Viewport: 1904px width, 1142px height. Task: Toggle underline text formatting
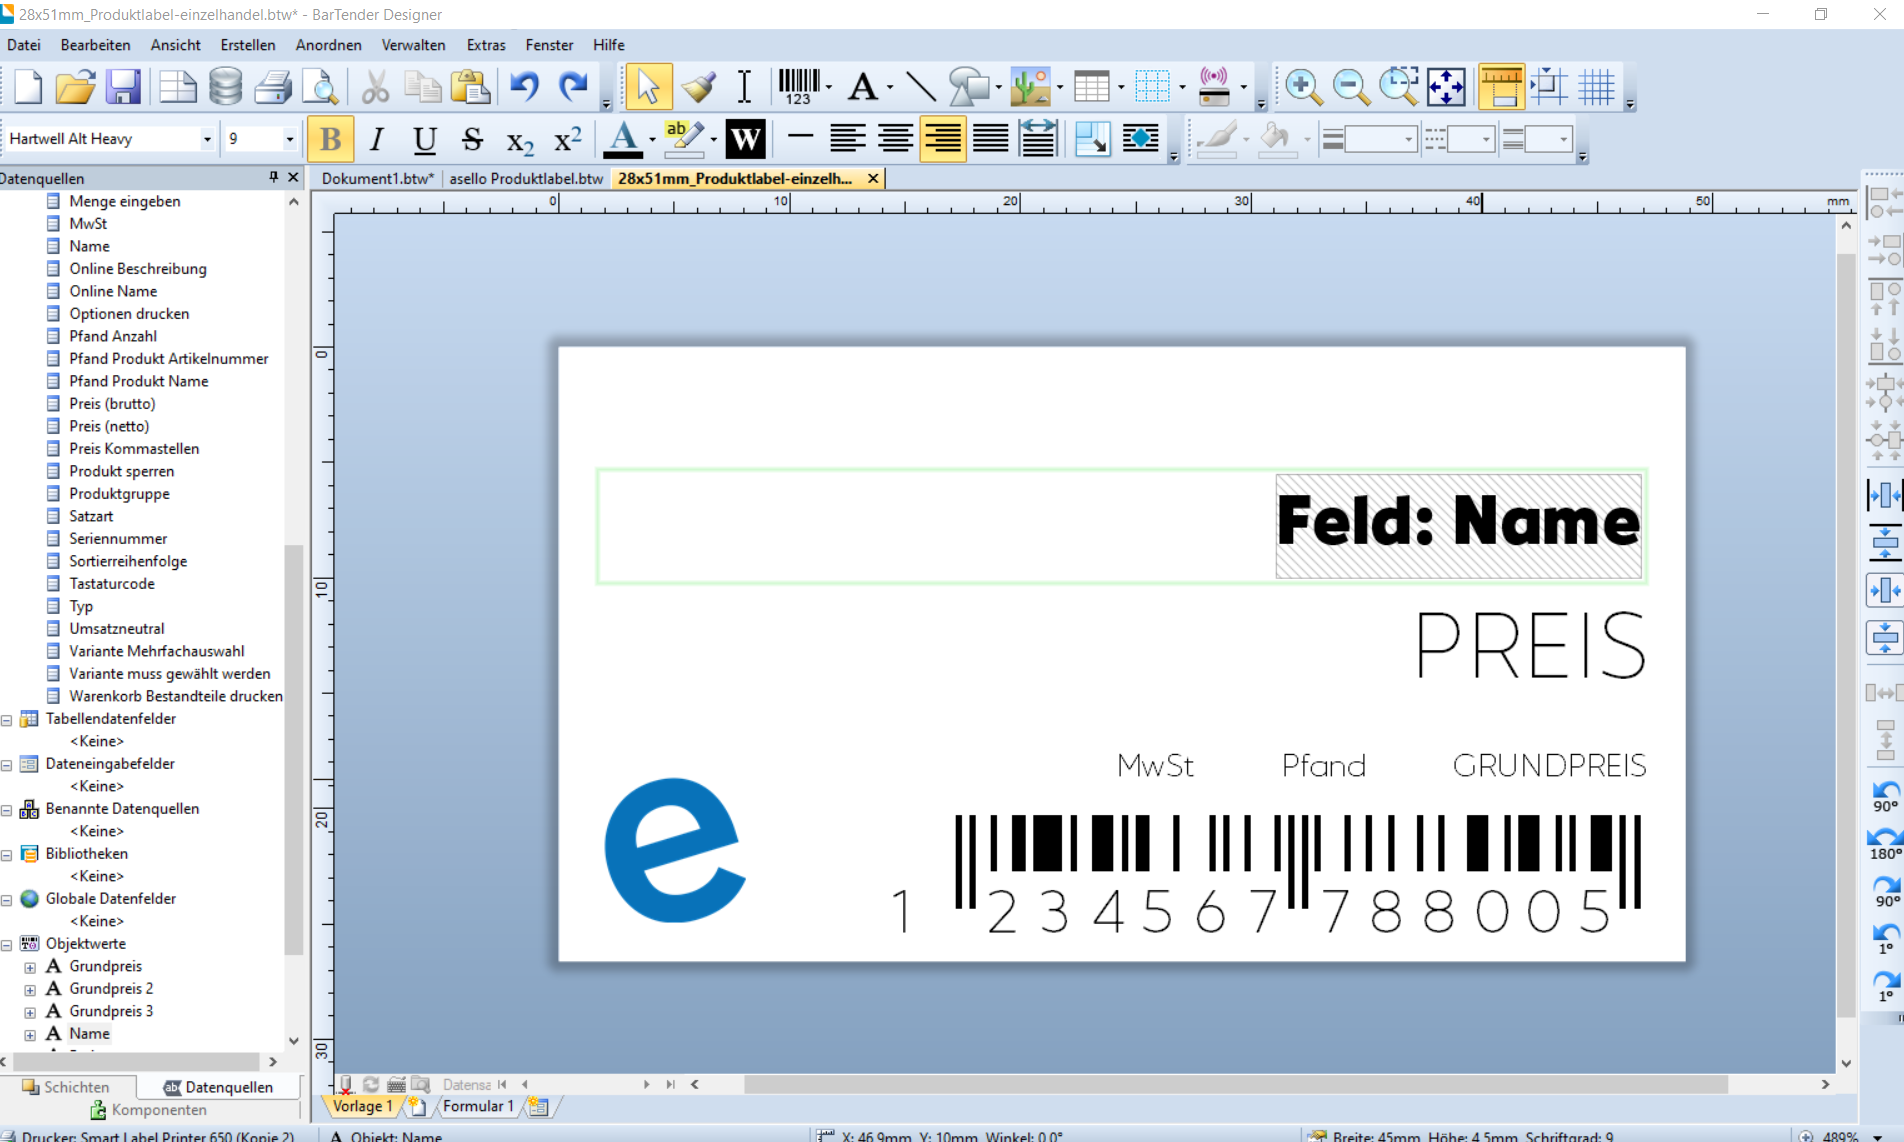(x=424, y=140)
